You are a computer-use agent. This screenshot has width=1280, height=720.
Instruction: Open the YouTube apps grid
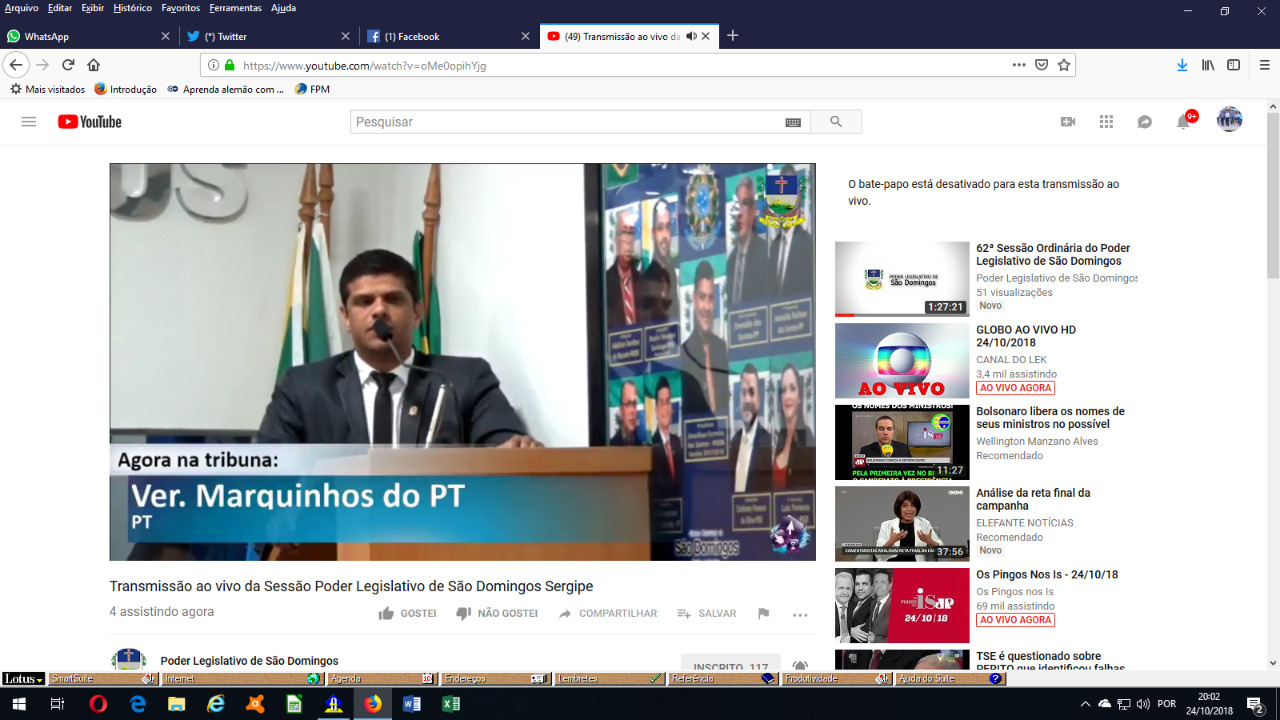pos(1106,122)
